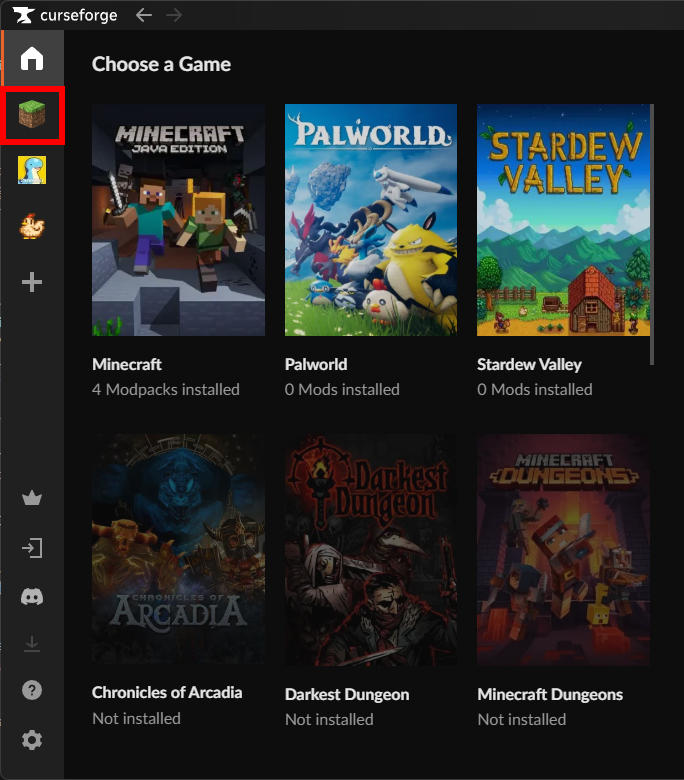Open the crown premium icon
The image size is (684, 780).
pos(32,498)
